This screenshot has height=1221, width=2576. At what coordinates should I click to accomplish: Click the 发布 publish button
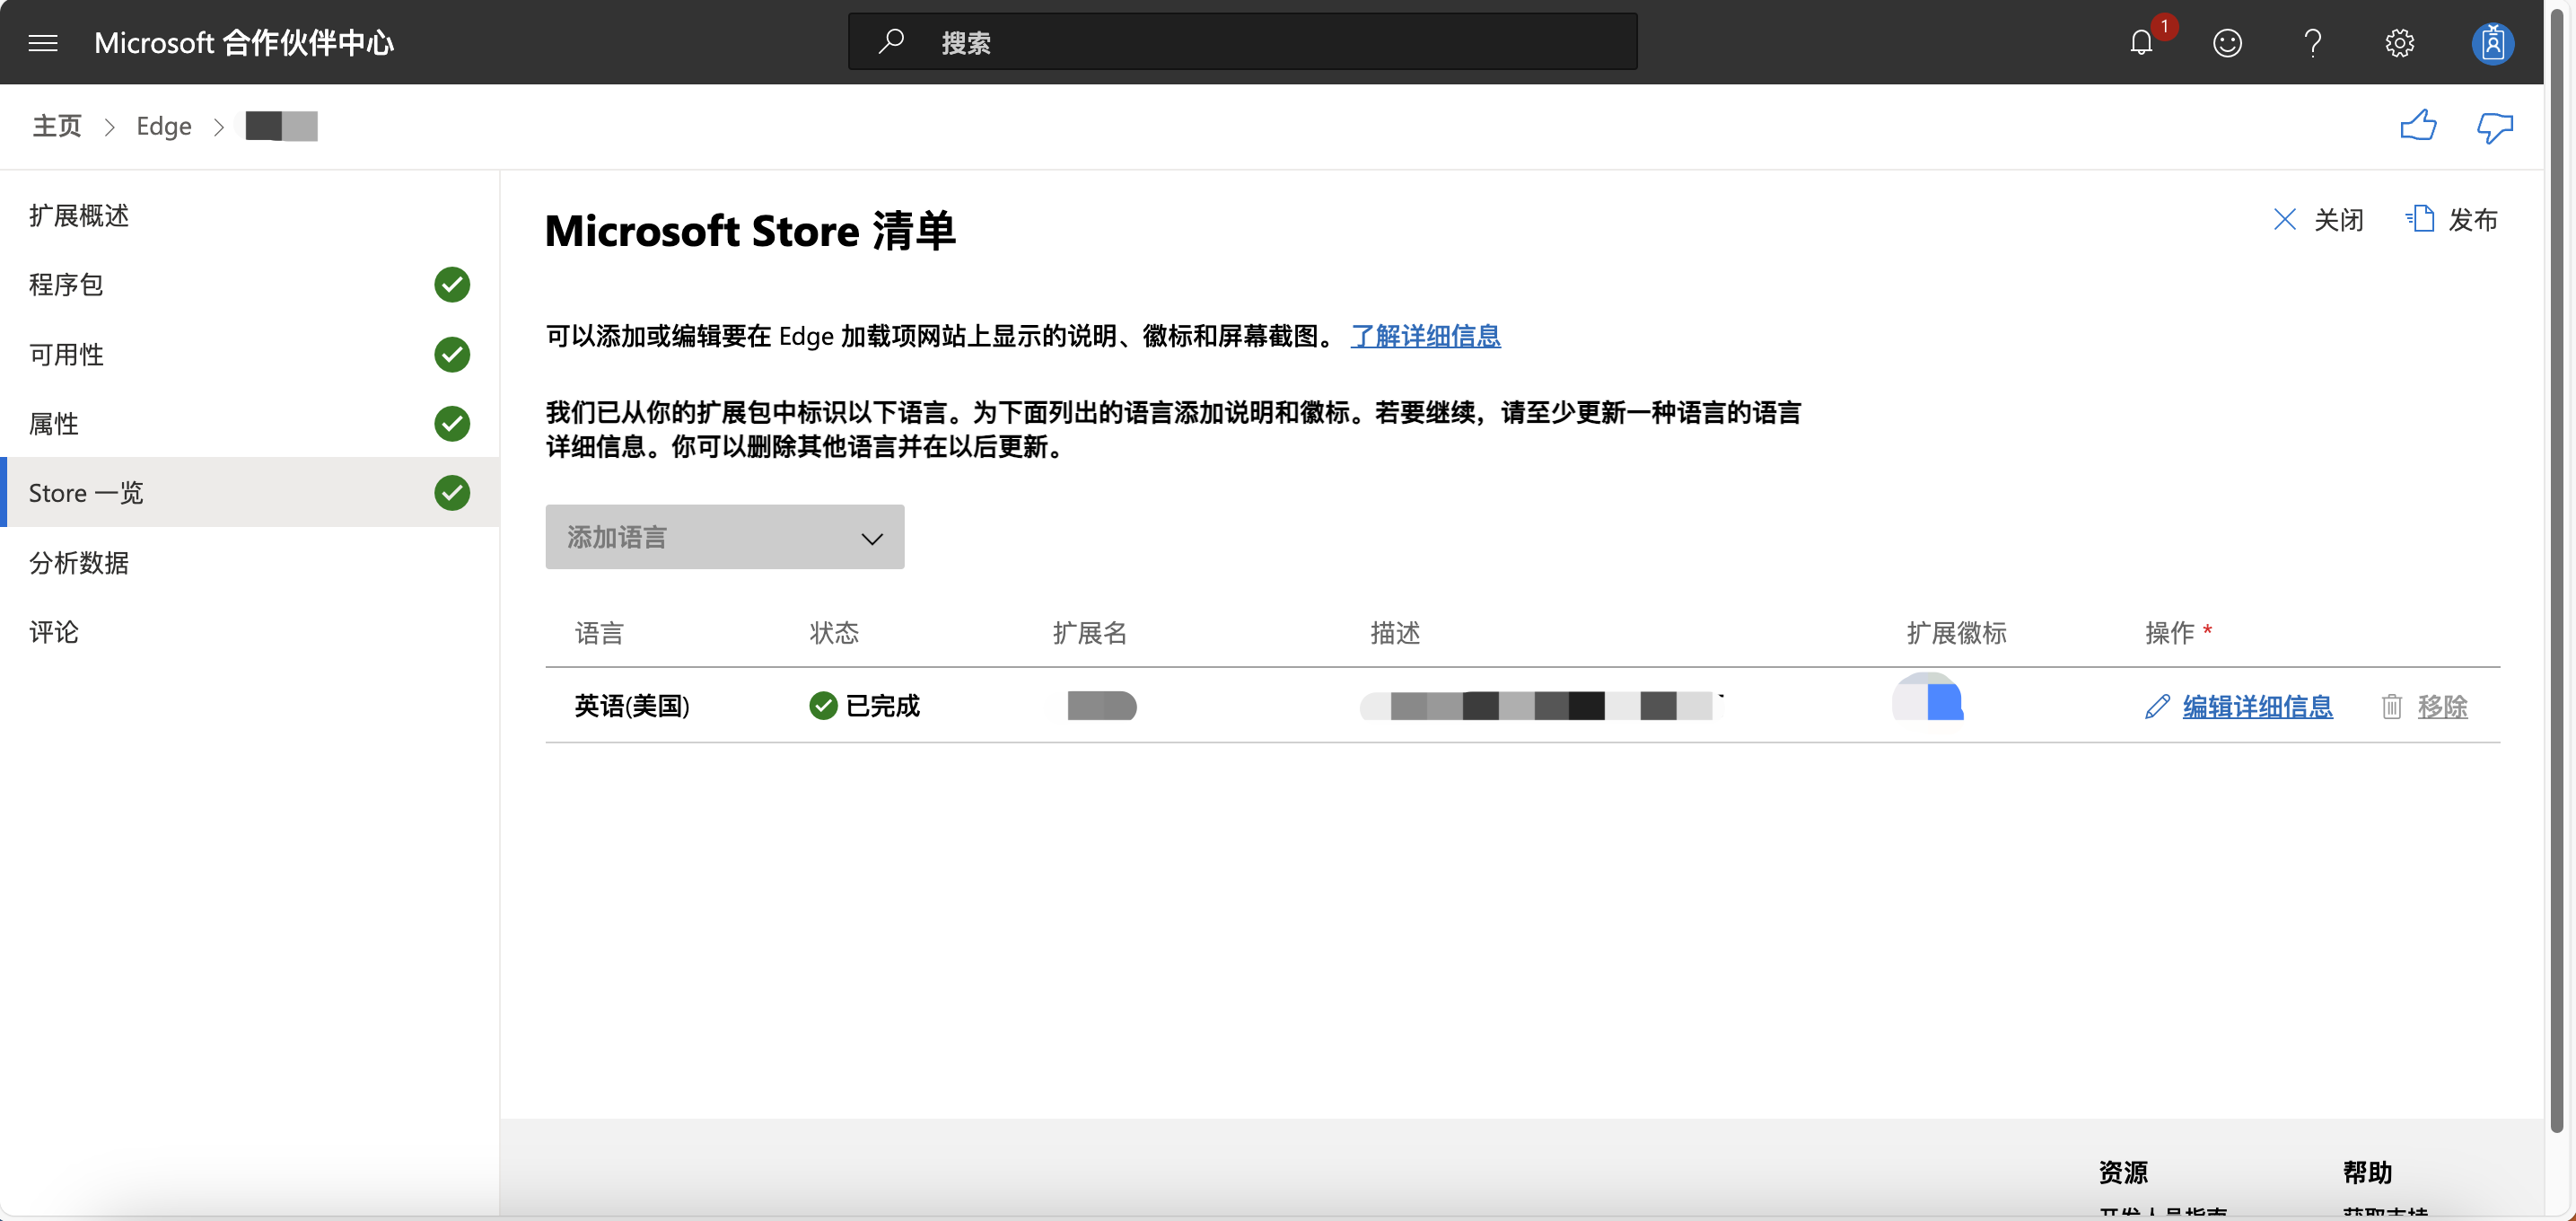(x=2451, y=219)
